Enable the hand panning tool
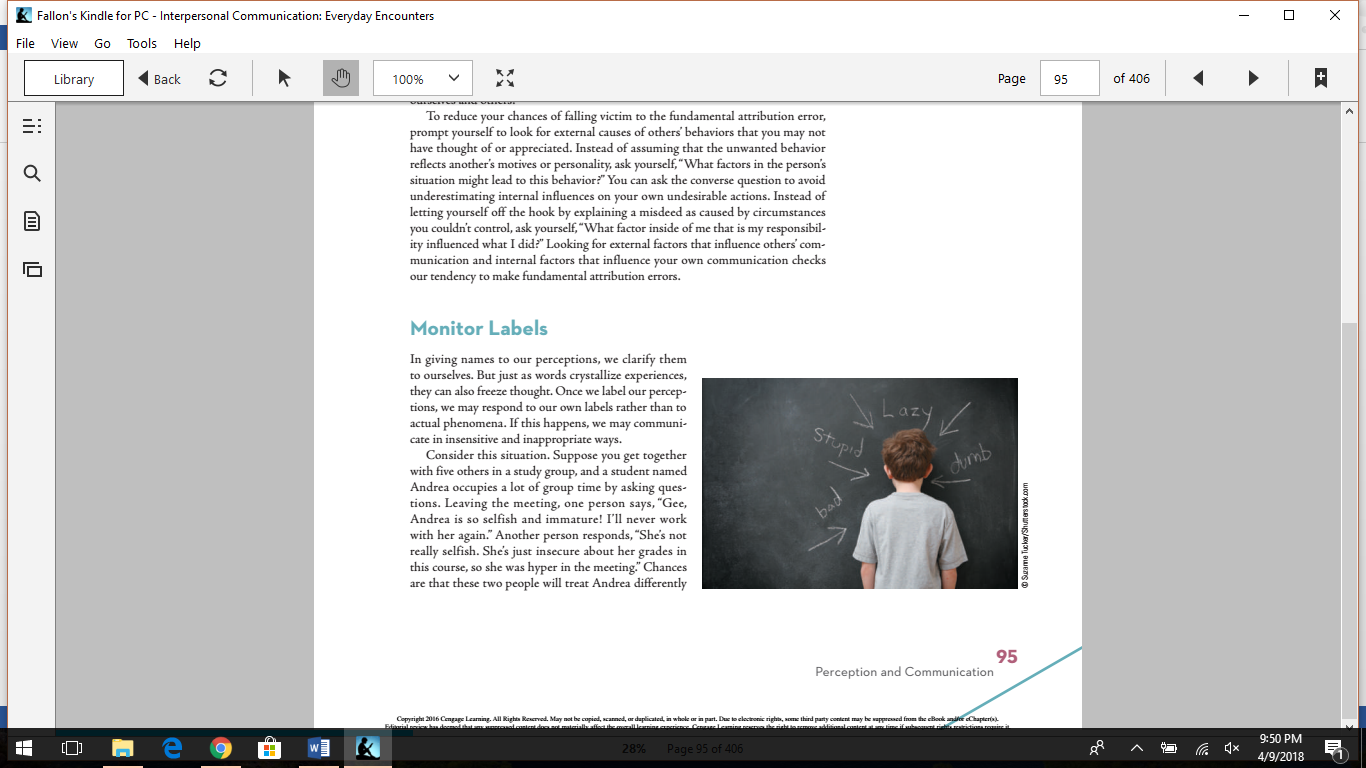Viewport: 1366px width, 768px height. tap(341, 77)
